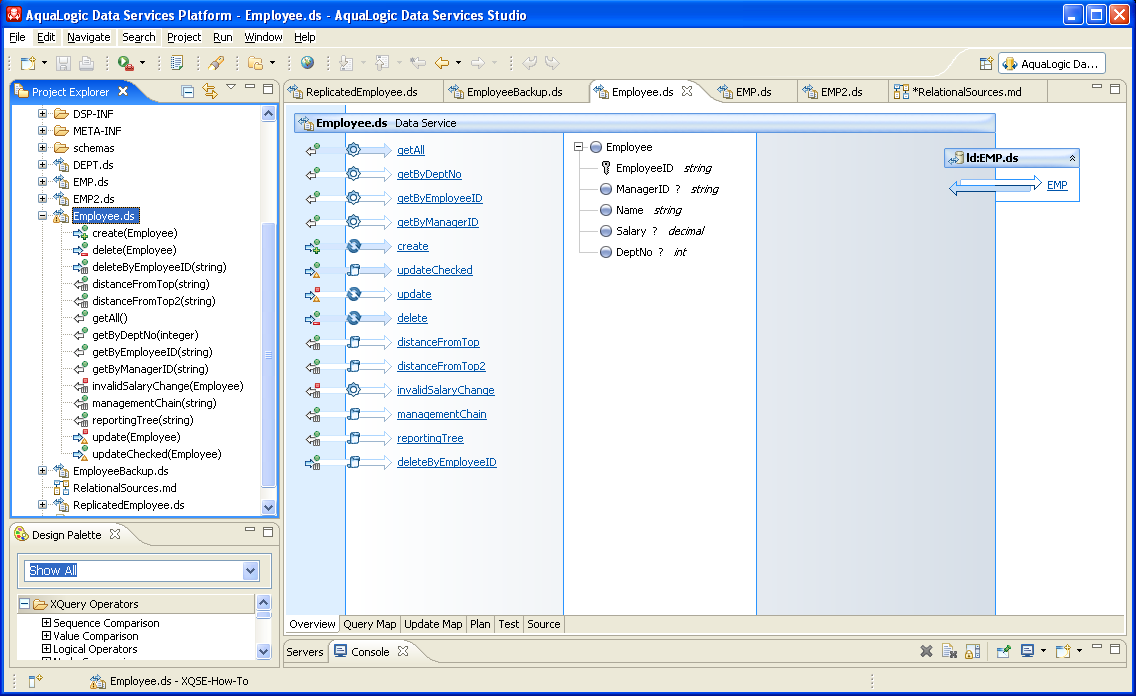Click the EMP link in ld:EMP.ds
The height and width of the screenshot is (696, 1136).
1057,185
